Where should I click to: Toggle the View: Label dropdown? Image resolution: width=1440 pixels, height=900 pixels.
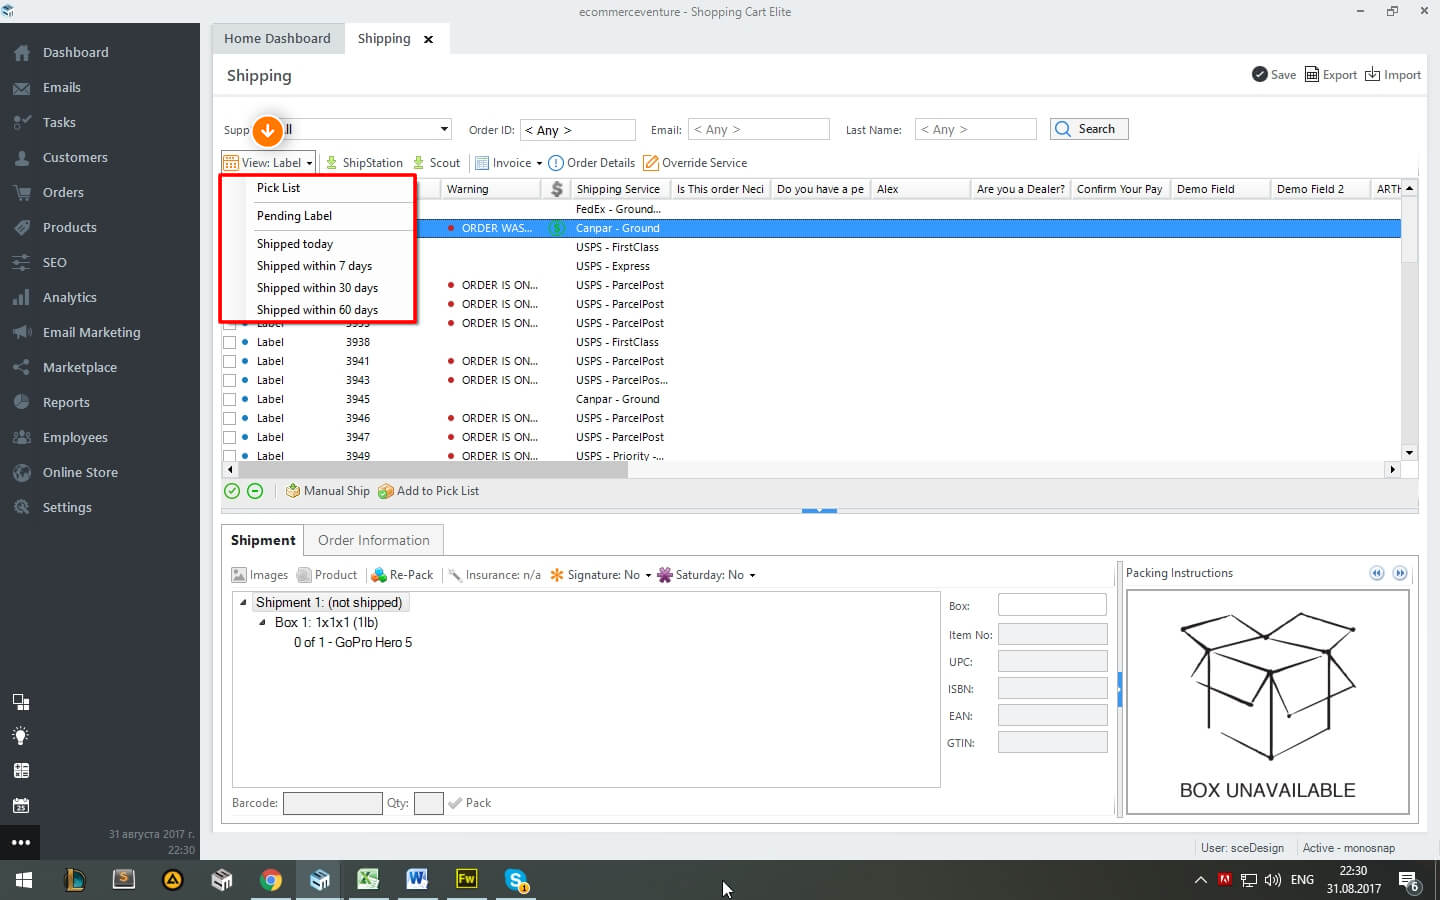click(x=268, y=163)
